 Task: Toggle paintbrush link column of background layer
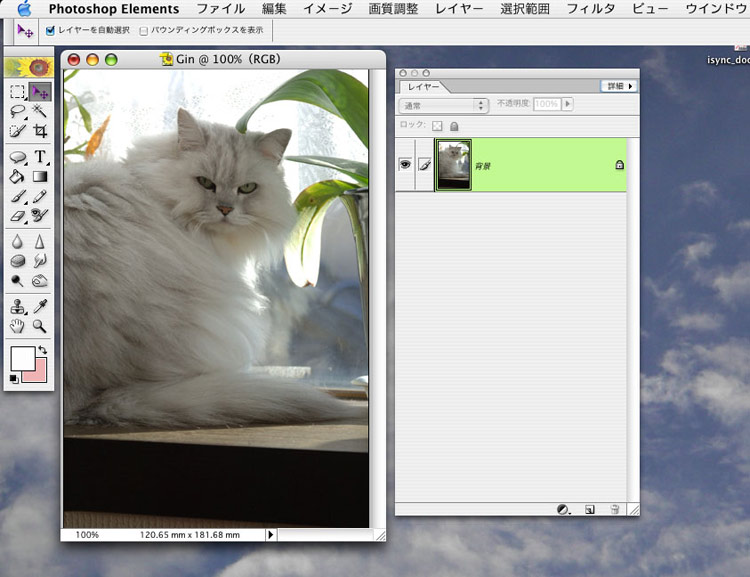click(x=424, y=165)
